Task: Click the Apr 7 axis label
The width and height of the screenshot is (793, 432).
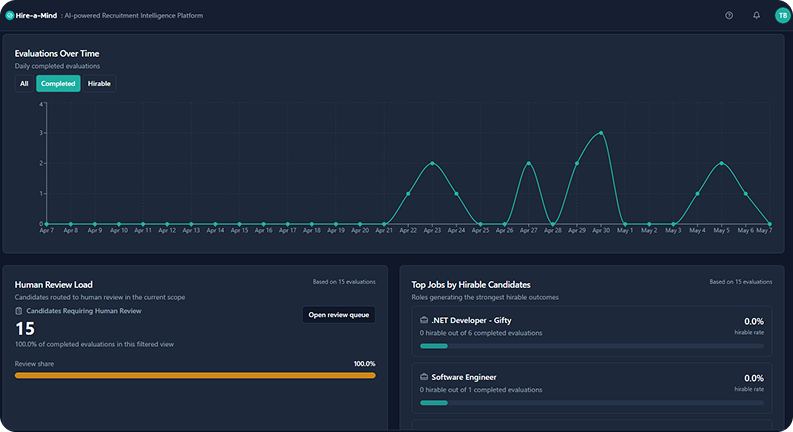Action: click(47, 231)
